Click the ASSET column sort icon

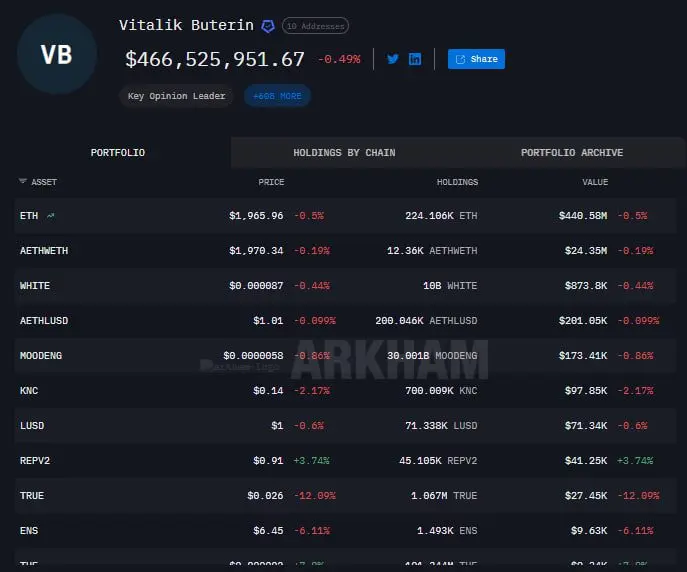tap(23, 181)
